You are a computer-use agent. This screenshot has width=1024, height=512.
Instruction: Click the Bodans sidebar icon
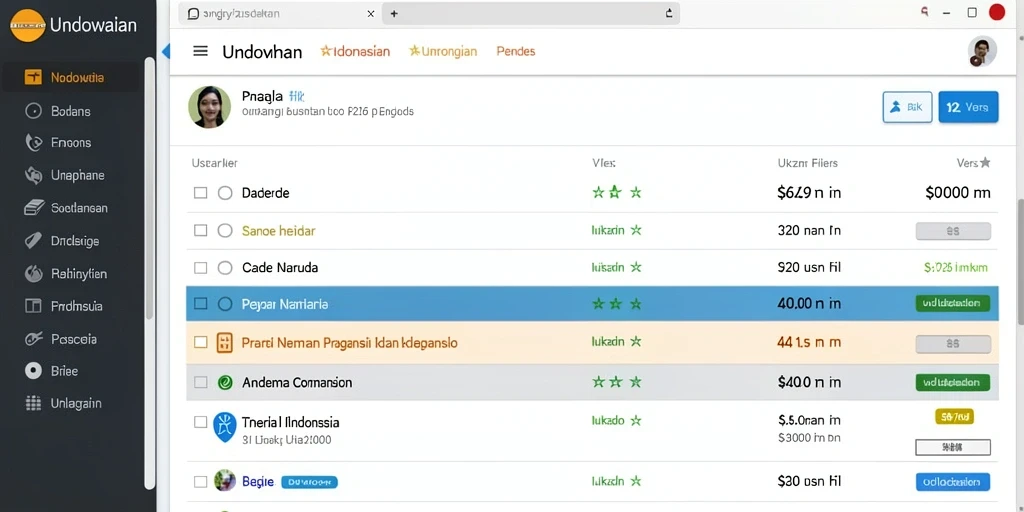point(33,111)
